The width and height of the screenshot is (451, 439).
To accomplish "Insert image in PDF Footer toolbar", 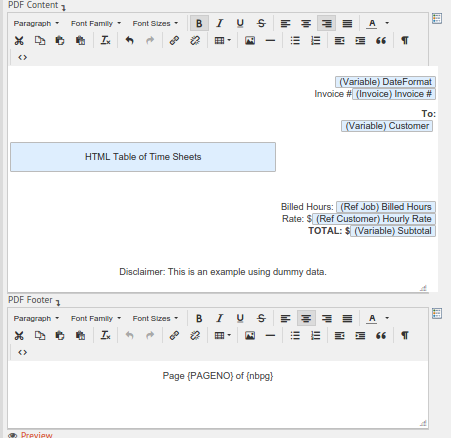I will [250, 336].
